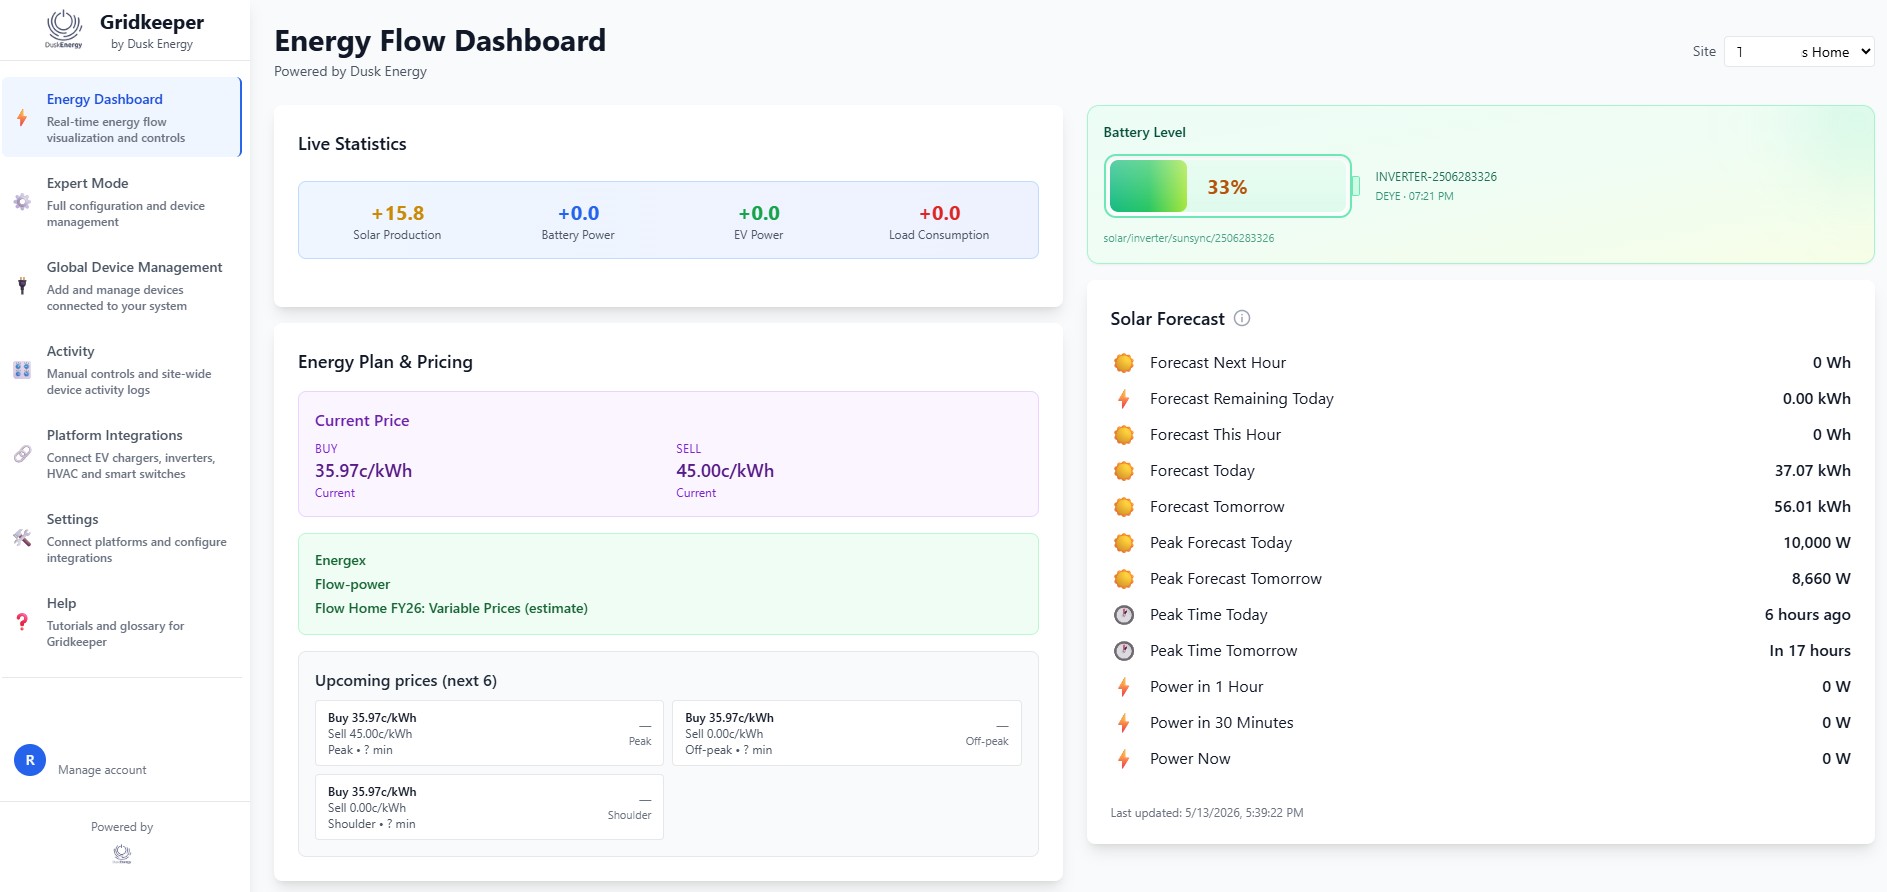
Task: Click the Dusk Energy logo in footer
Action: [x=122, y=854]
